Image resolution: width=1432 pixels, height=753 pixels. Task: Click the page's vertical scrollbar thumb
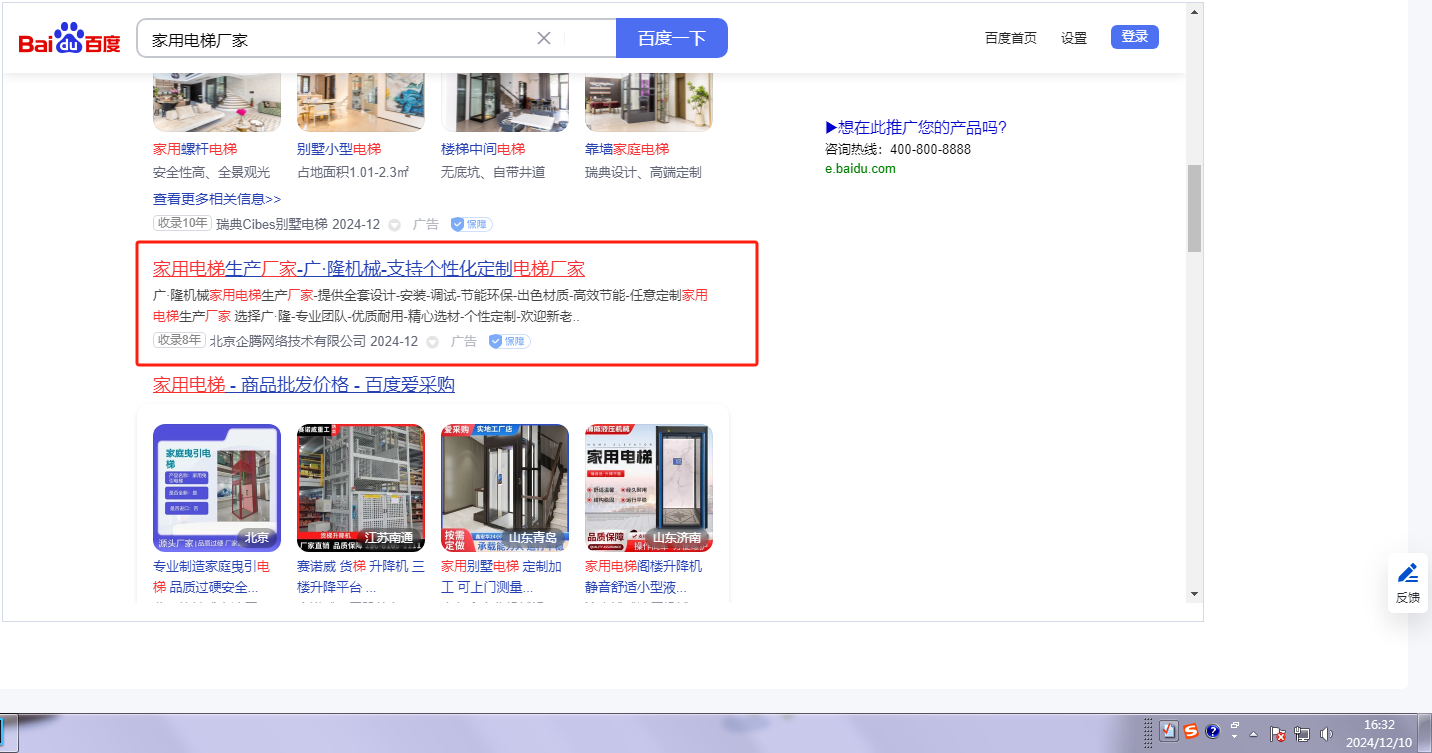(1194, 208)
